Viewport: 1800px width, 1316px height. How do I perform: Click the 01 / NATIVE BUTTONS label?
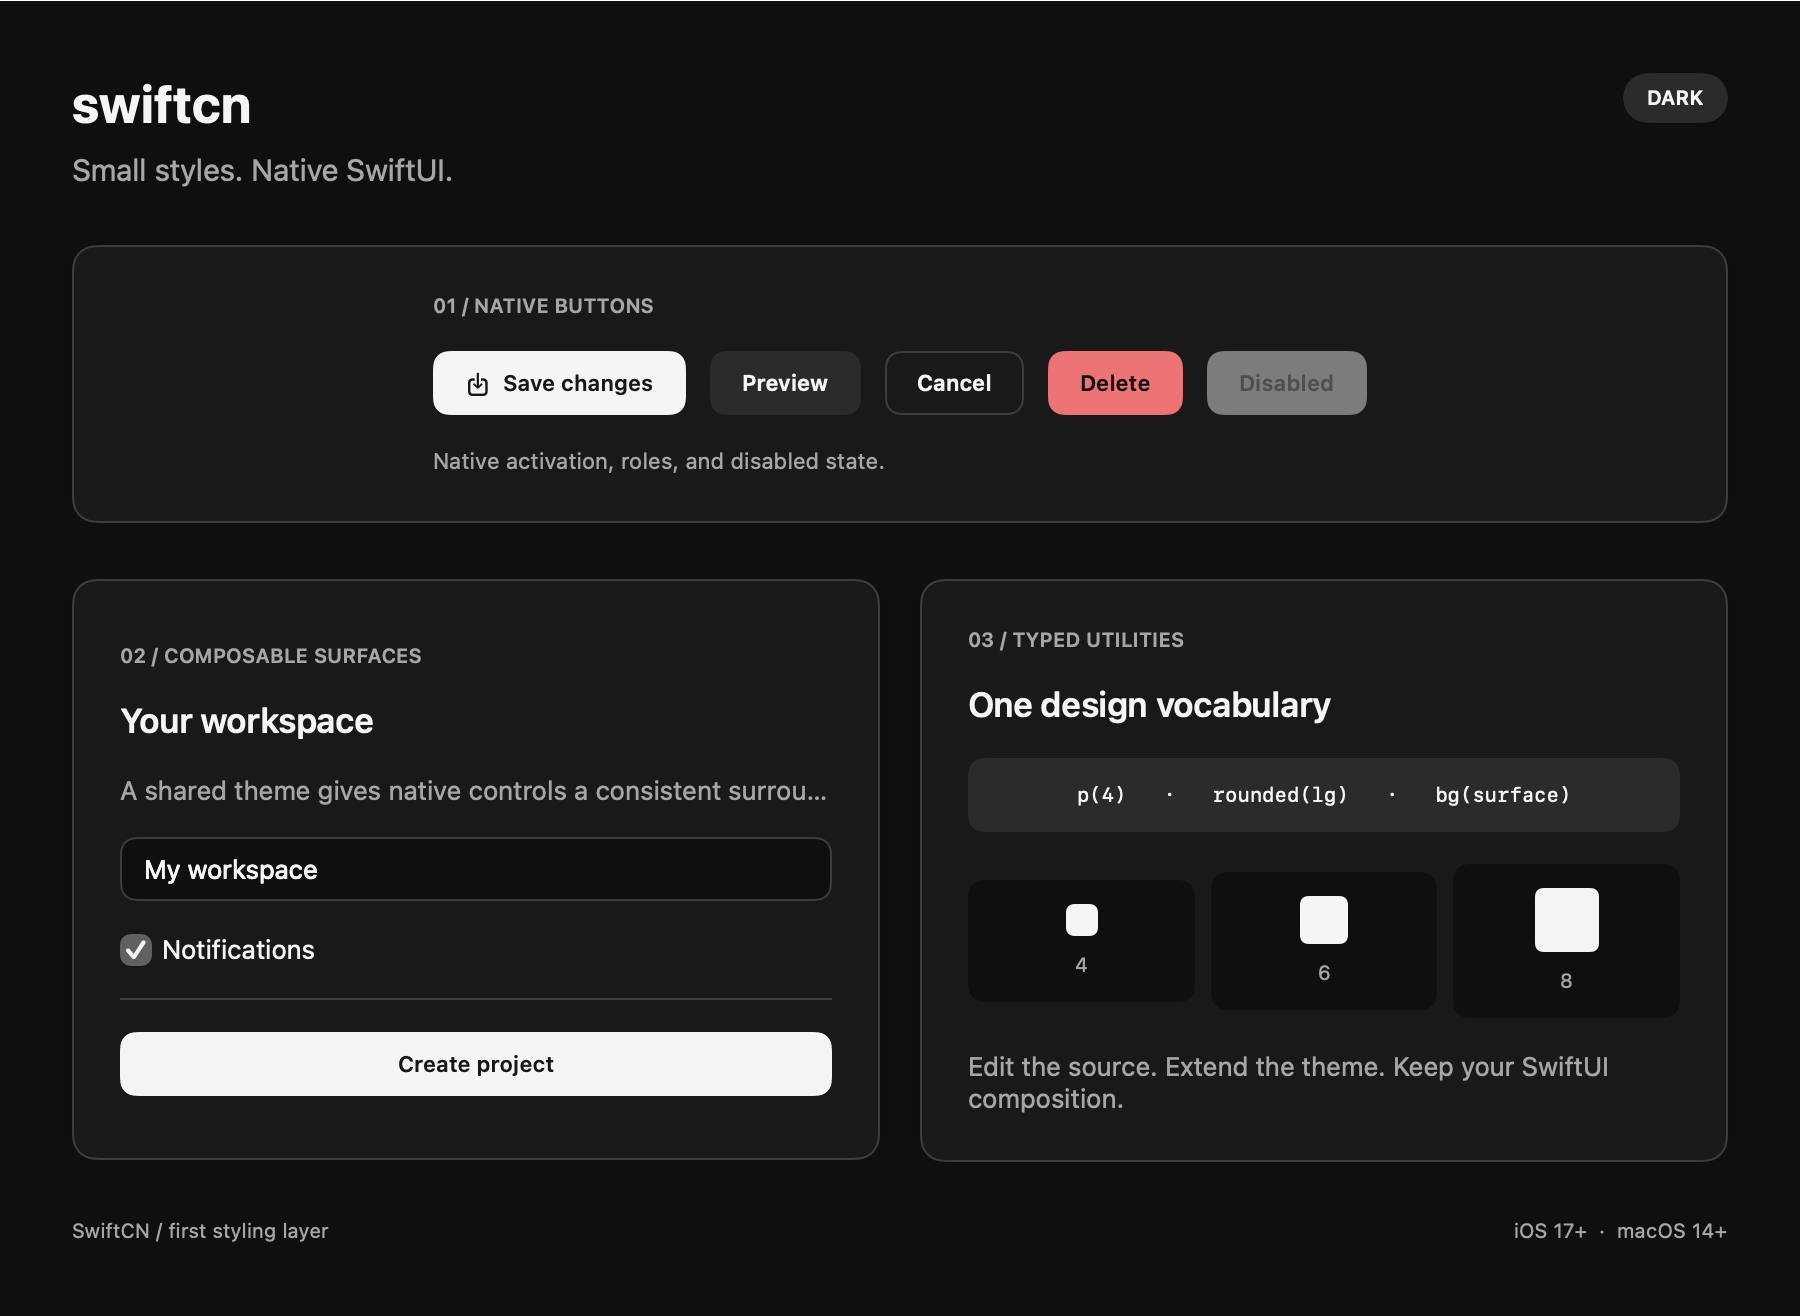543,306
